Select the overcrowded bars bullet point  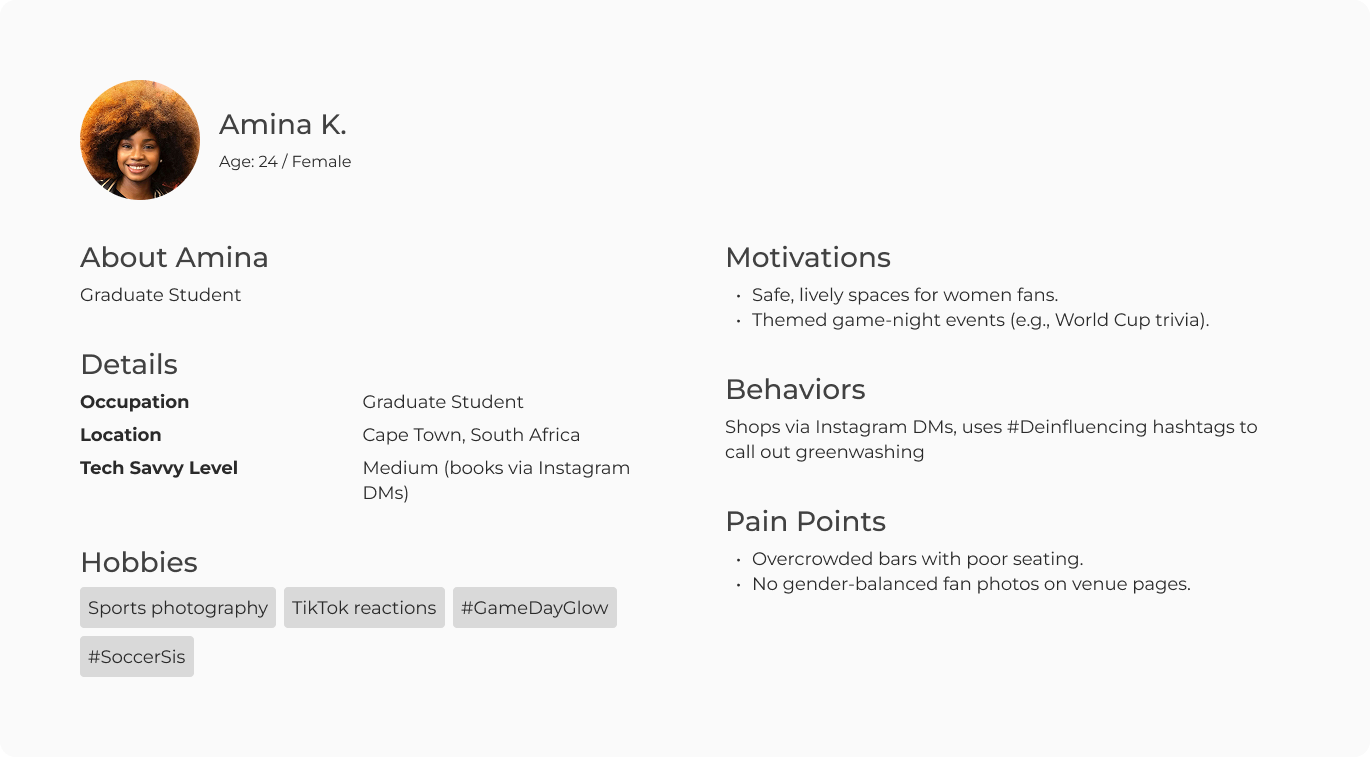[917, 559]
